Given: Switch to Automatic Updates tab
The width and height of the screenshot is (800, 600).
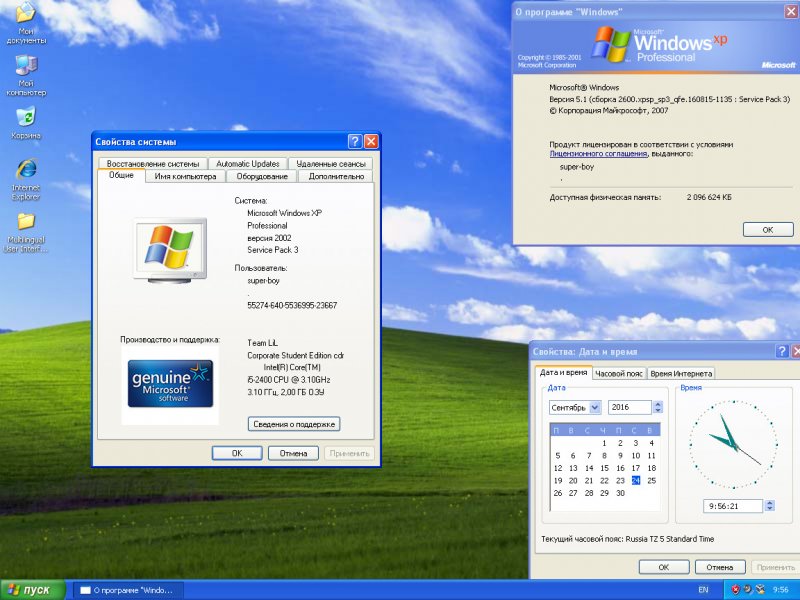Looking at the screenshot, I should click(x=247, y=164).
